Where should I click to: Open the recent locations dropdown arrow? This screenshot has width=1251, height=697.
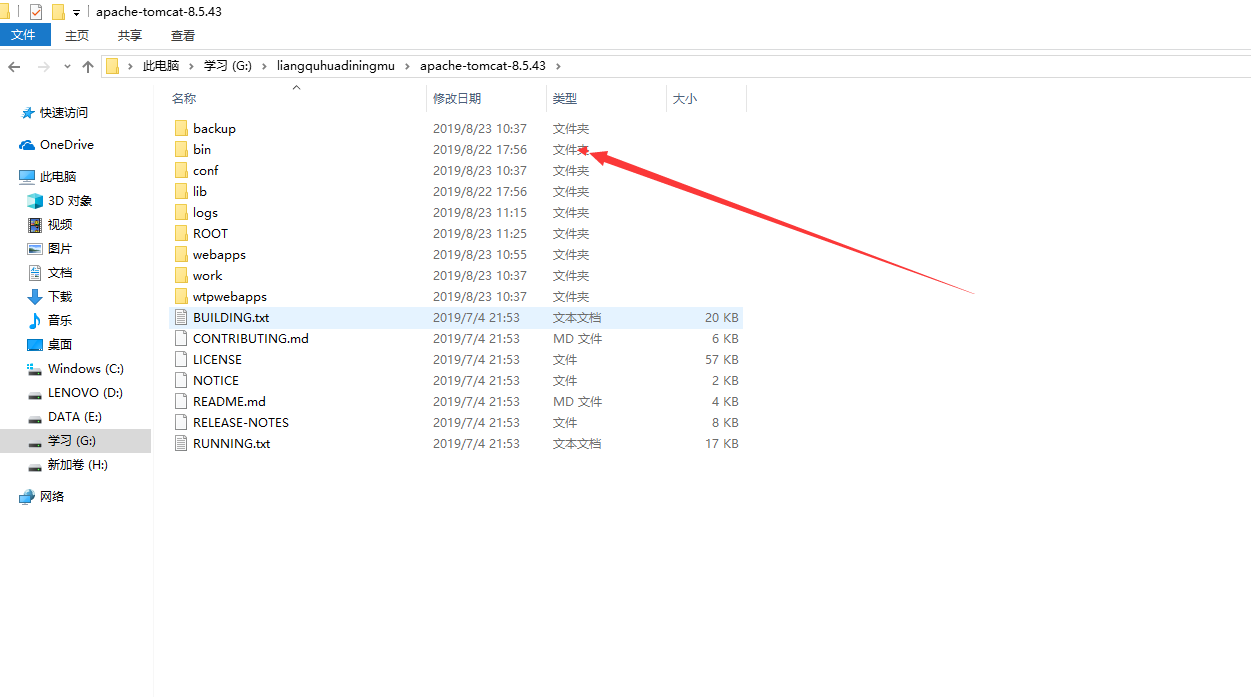tap(67, 66)
